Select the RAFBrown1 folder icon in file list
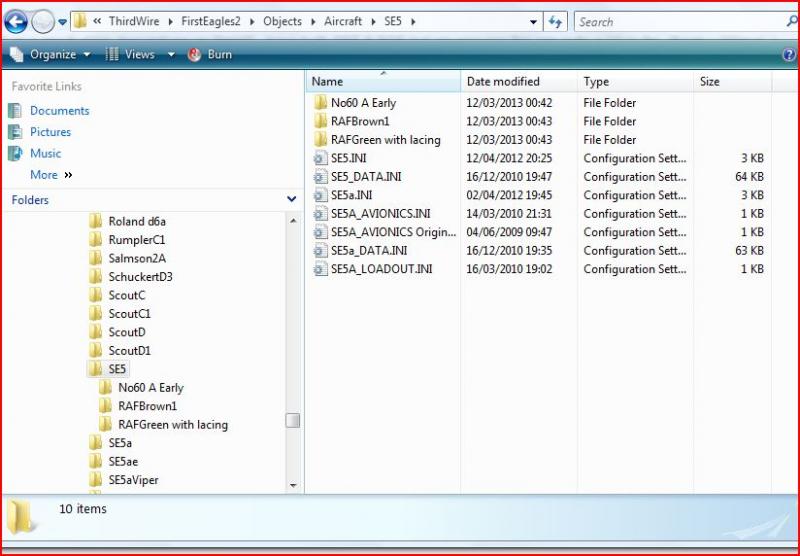The image size is (800, 556). (320, 121)
